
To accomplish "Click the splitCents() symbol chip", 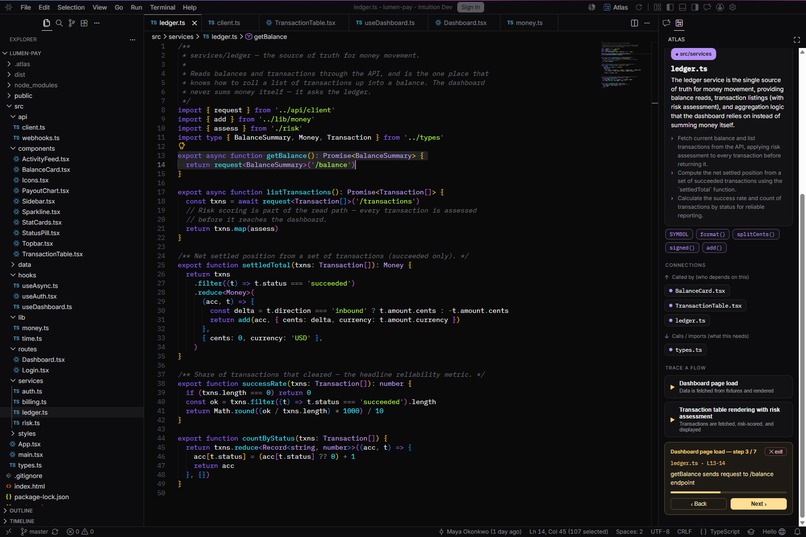I will pyautogui.click(x=756, y=234).
